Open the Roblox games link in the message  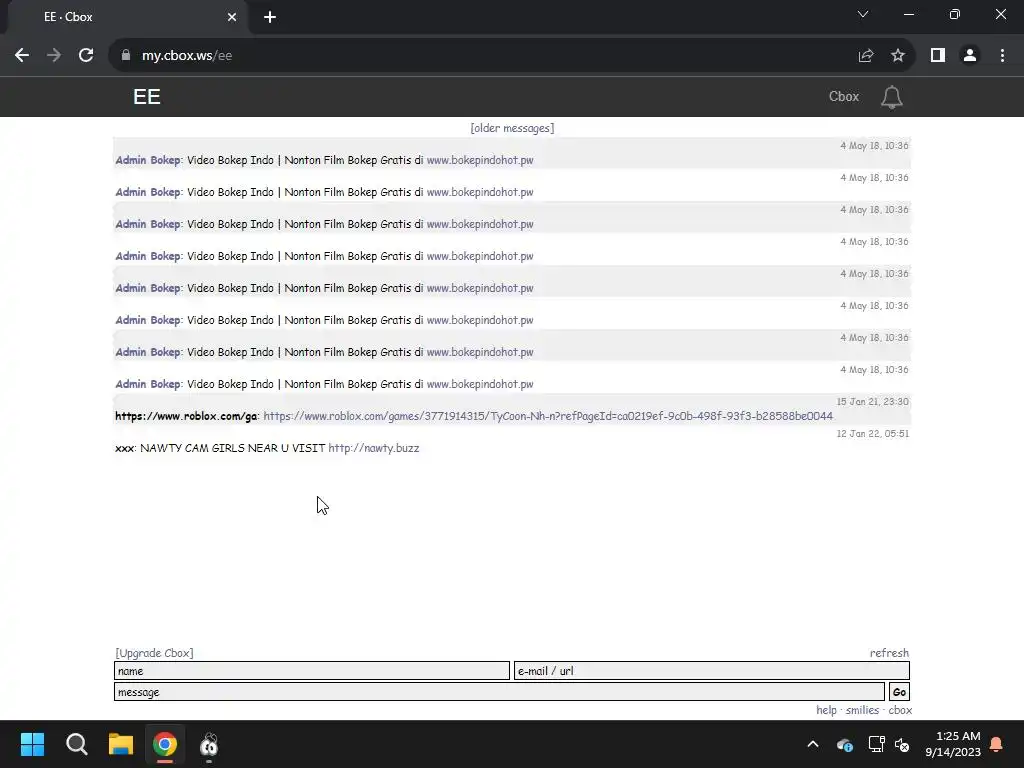[x=548, y=416]
